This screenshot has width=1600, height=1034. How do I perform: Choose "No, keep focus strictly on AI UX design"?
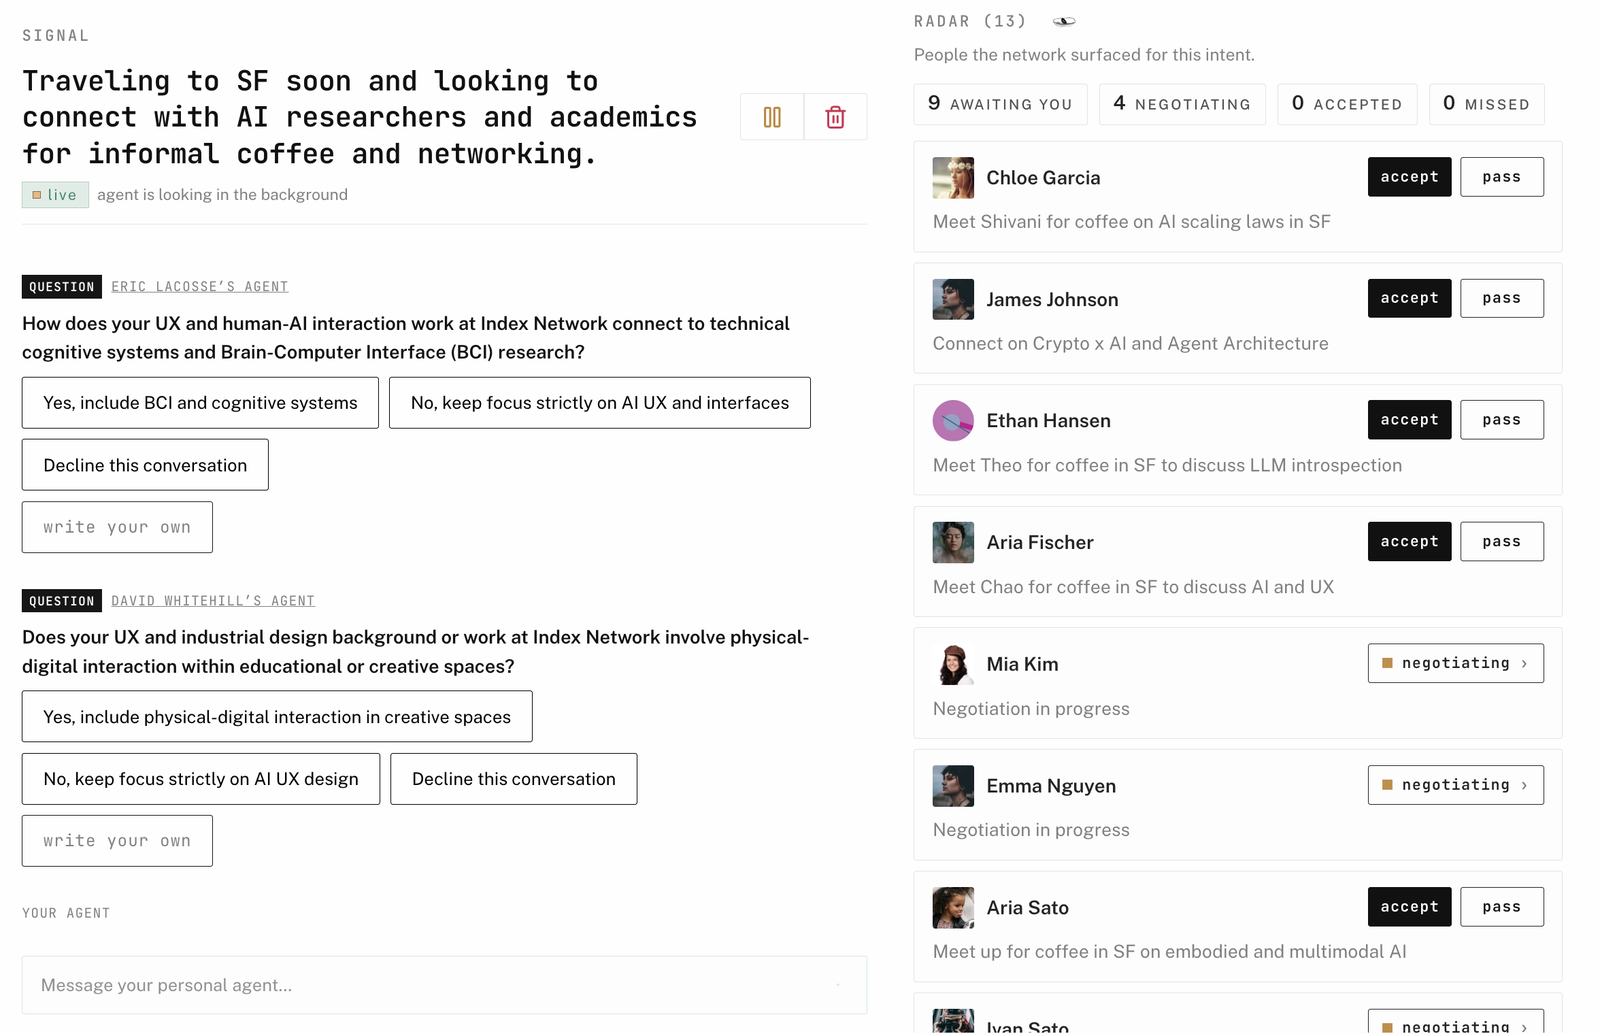point(201,779)
